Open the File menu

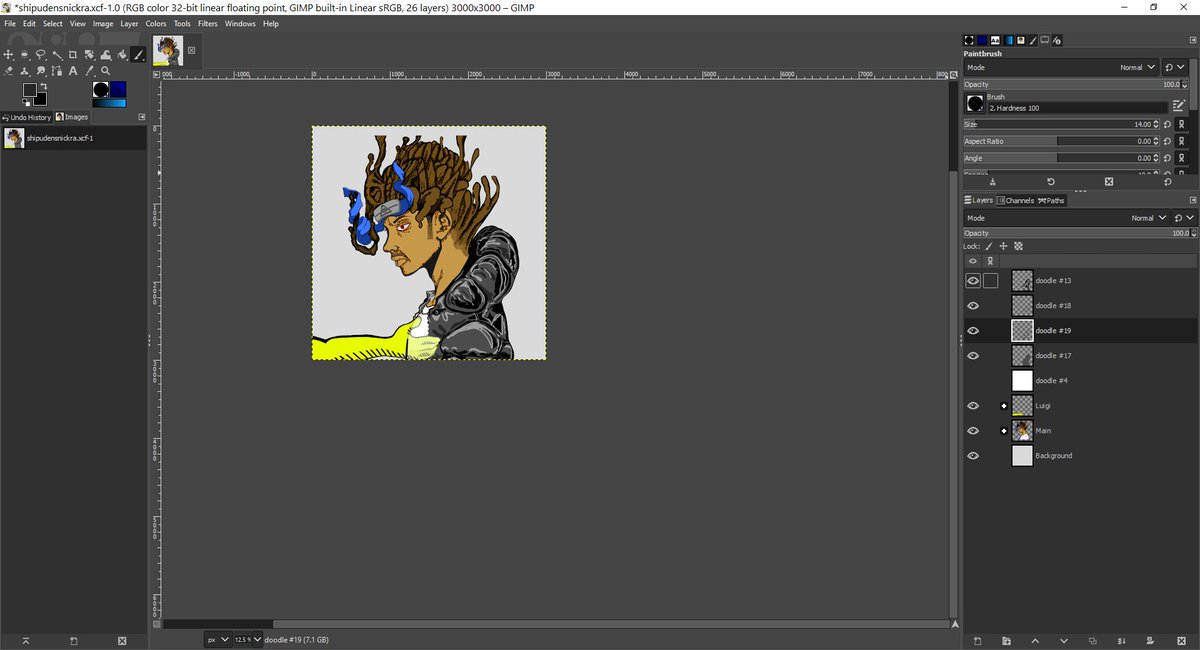[10, 23]
